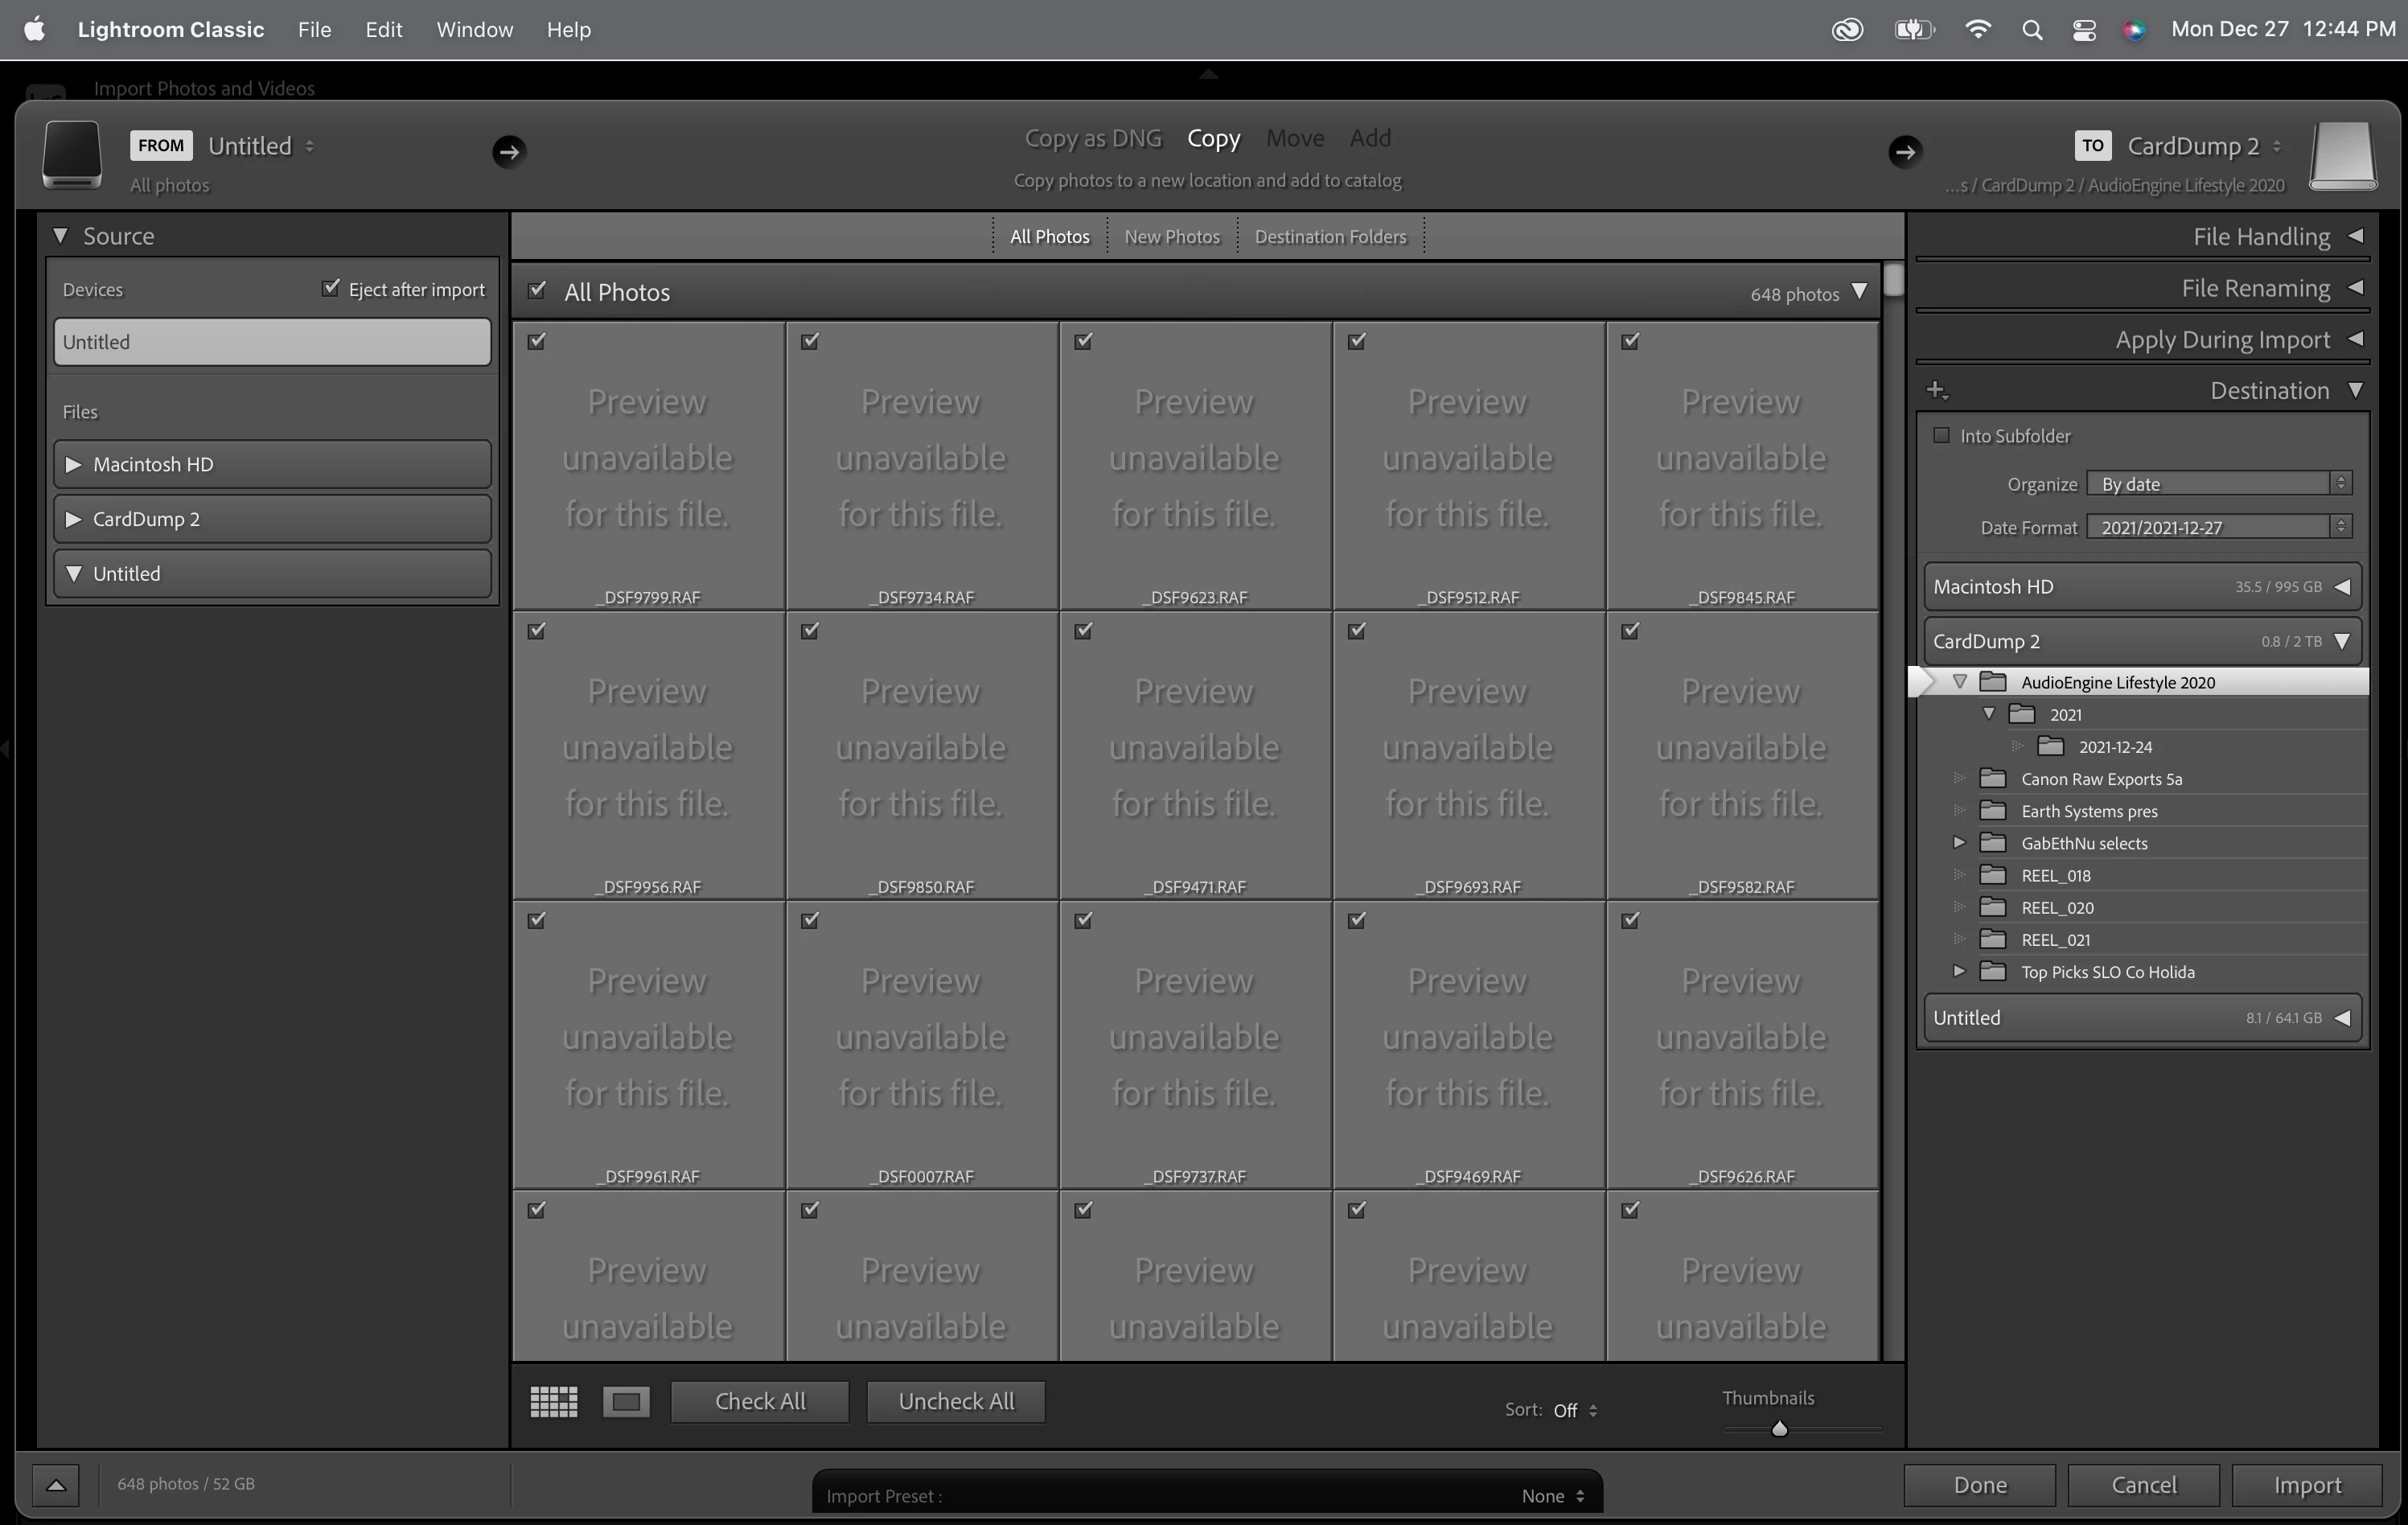Uncheck photo _DSF9799.RAF
The width and height of the screenshot is (2408, 1525).
click(537, 341)
